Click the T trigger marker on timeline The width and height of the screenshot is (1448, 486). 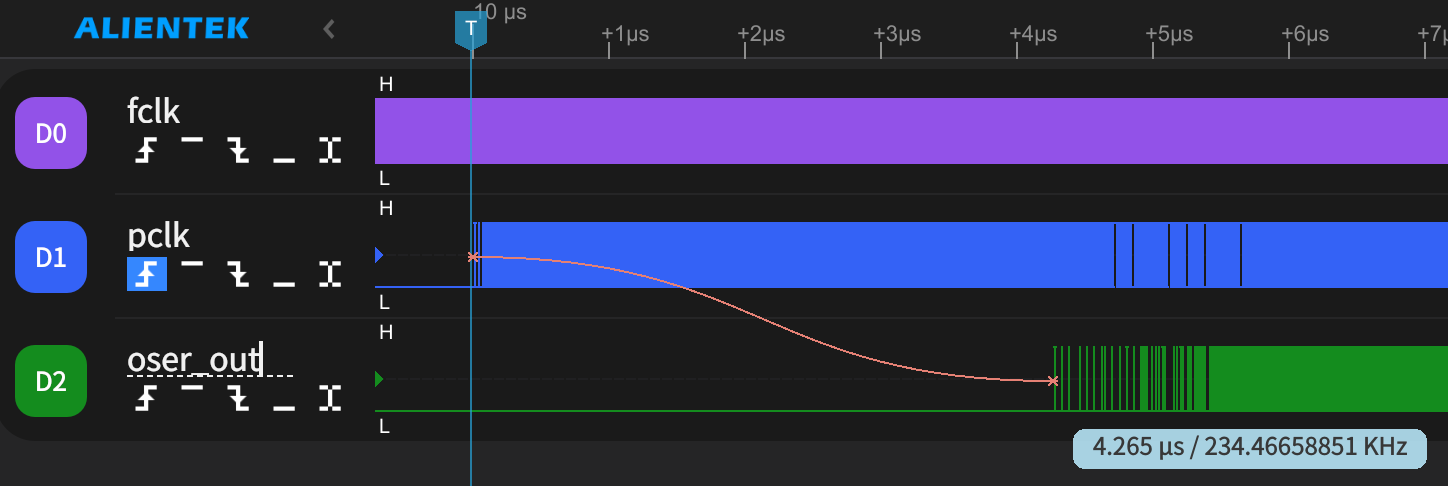pos(470,28)
